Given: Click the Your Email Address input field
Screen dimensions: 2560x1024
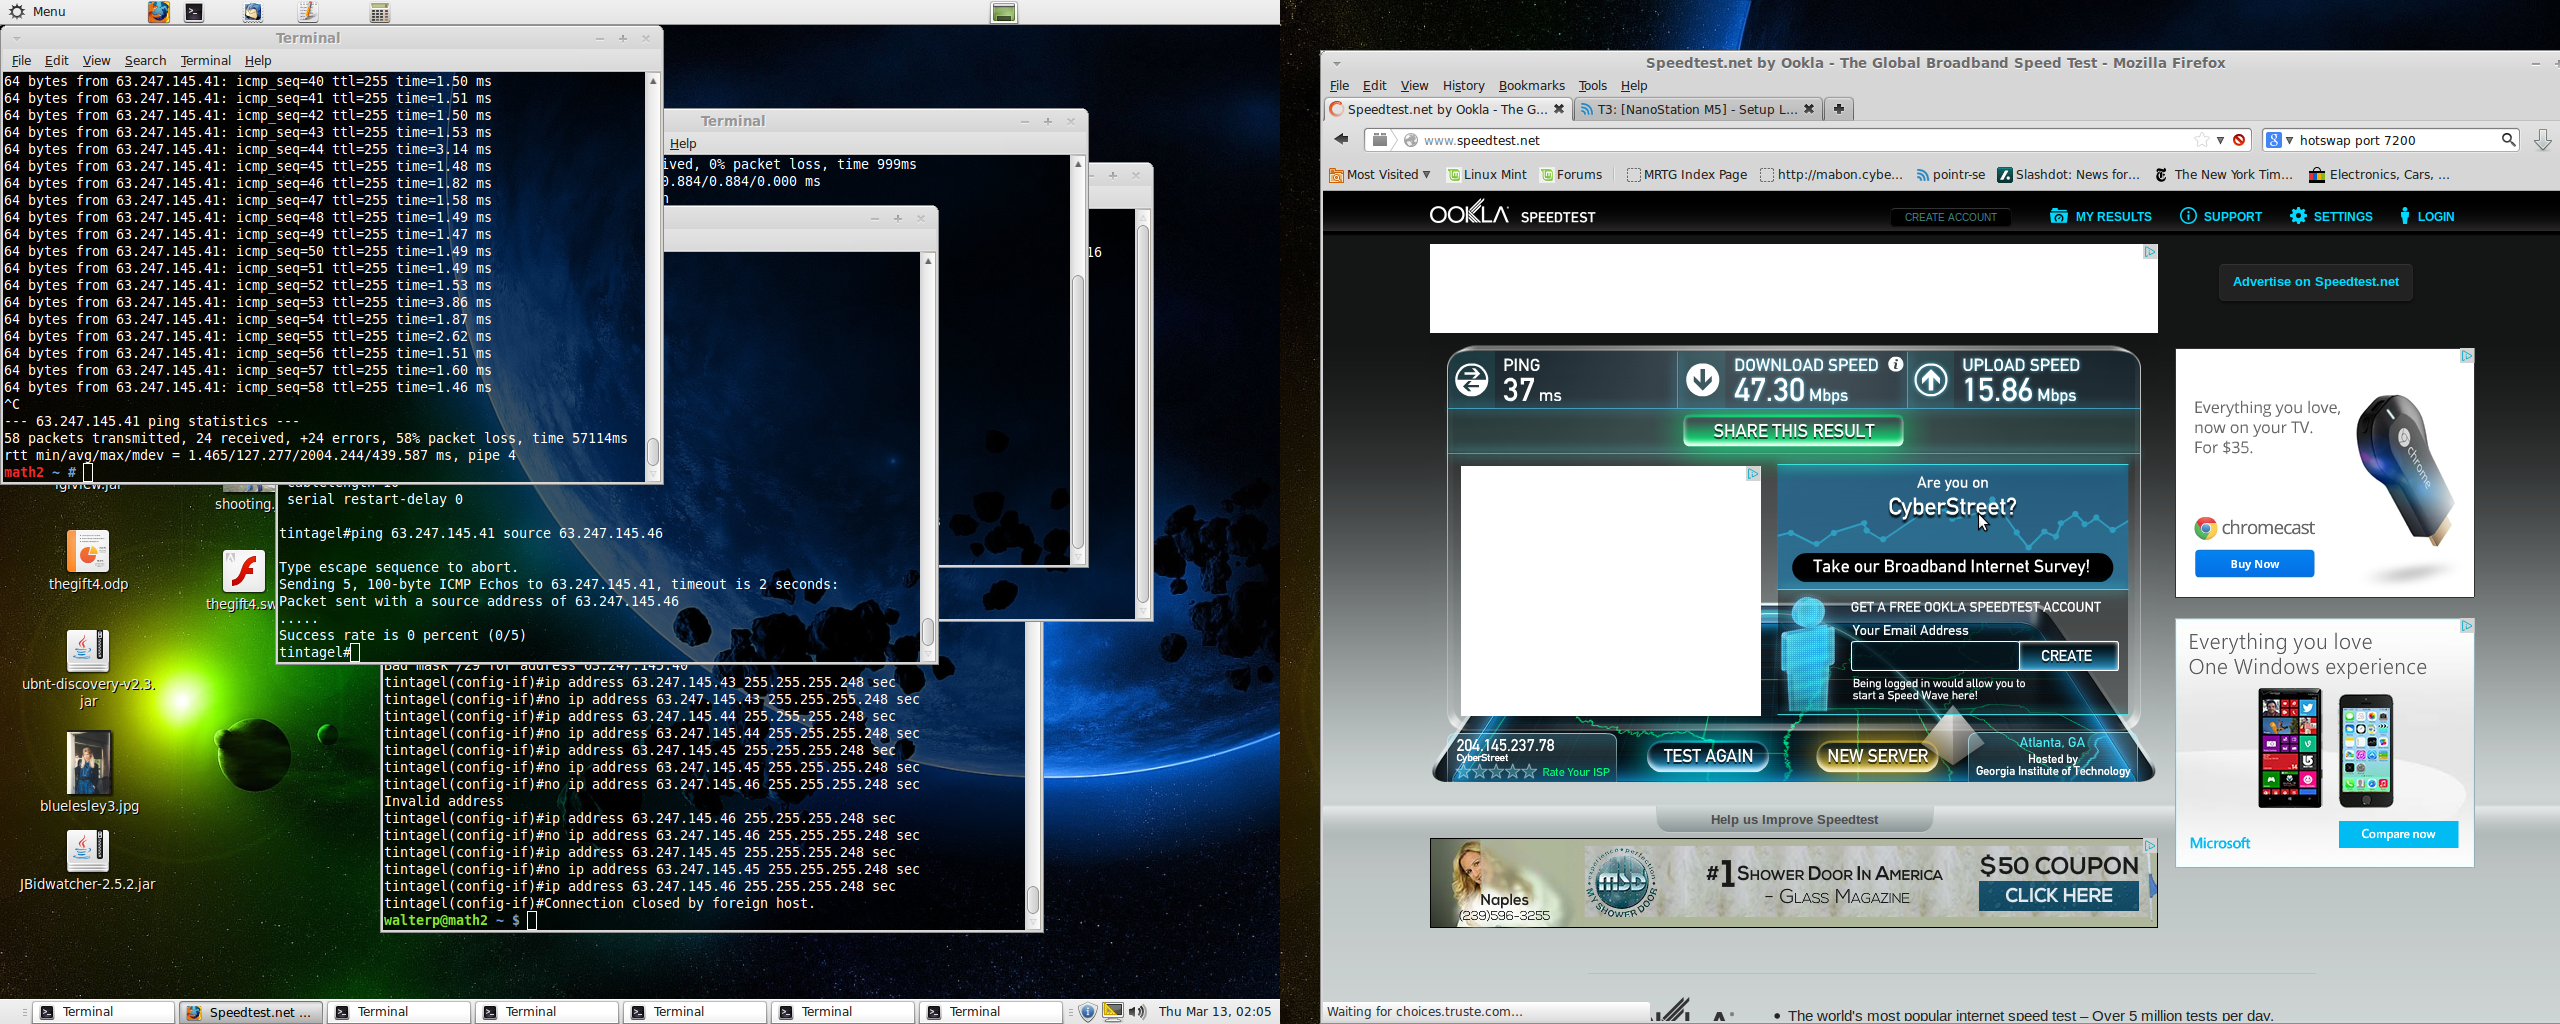Looking at the screenshot, I should 1934,656.
